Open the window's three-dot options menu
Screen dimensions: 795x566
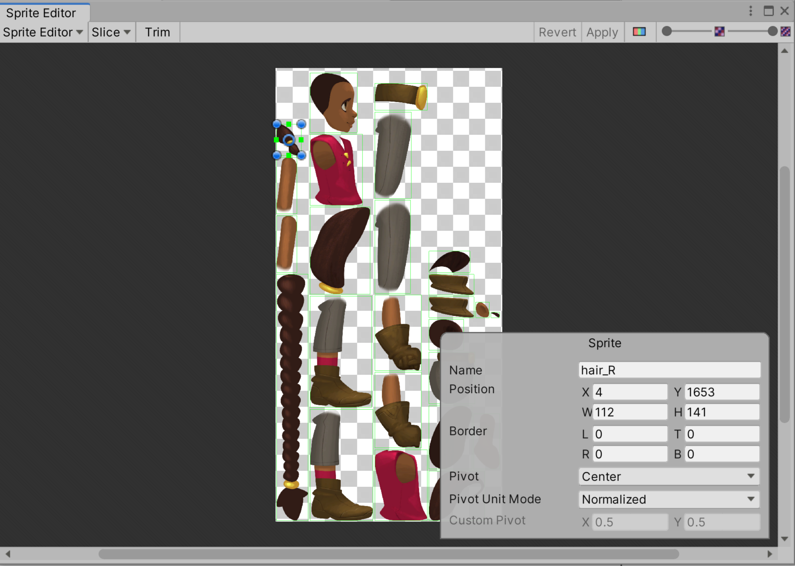[x=750, y=11]
